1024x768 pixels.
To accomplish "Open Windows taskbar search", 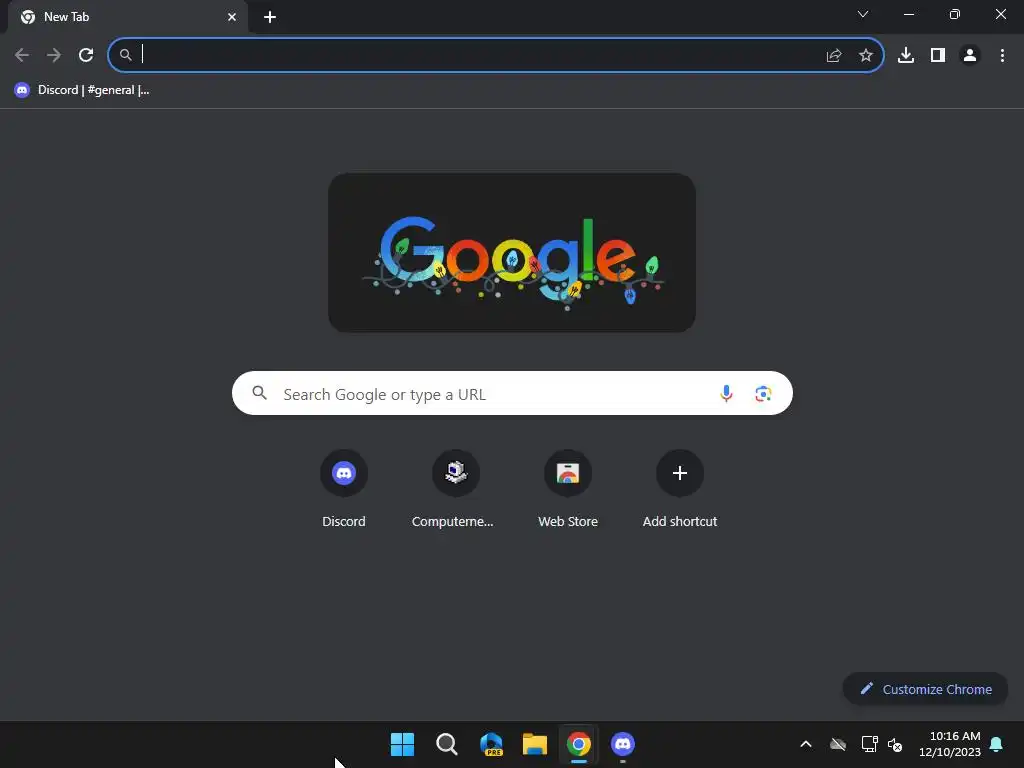I will coord(447,744).
